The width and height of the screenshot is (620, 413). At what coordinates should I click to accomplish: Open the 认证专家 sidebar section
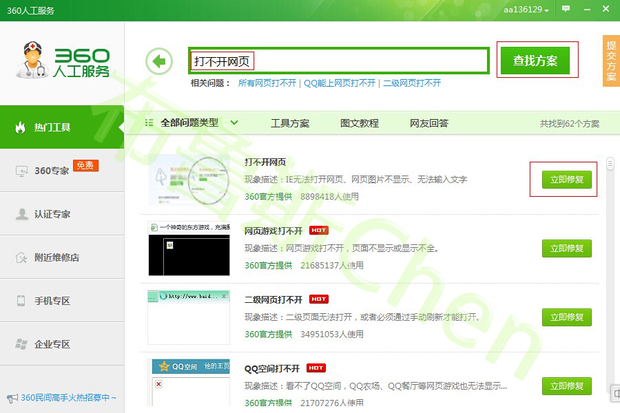point(62,214)
